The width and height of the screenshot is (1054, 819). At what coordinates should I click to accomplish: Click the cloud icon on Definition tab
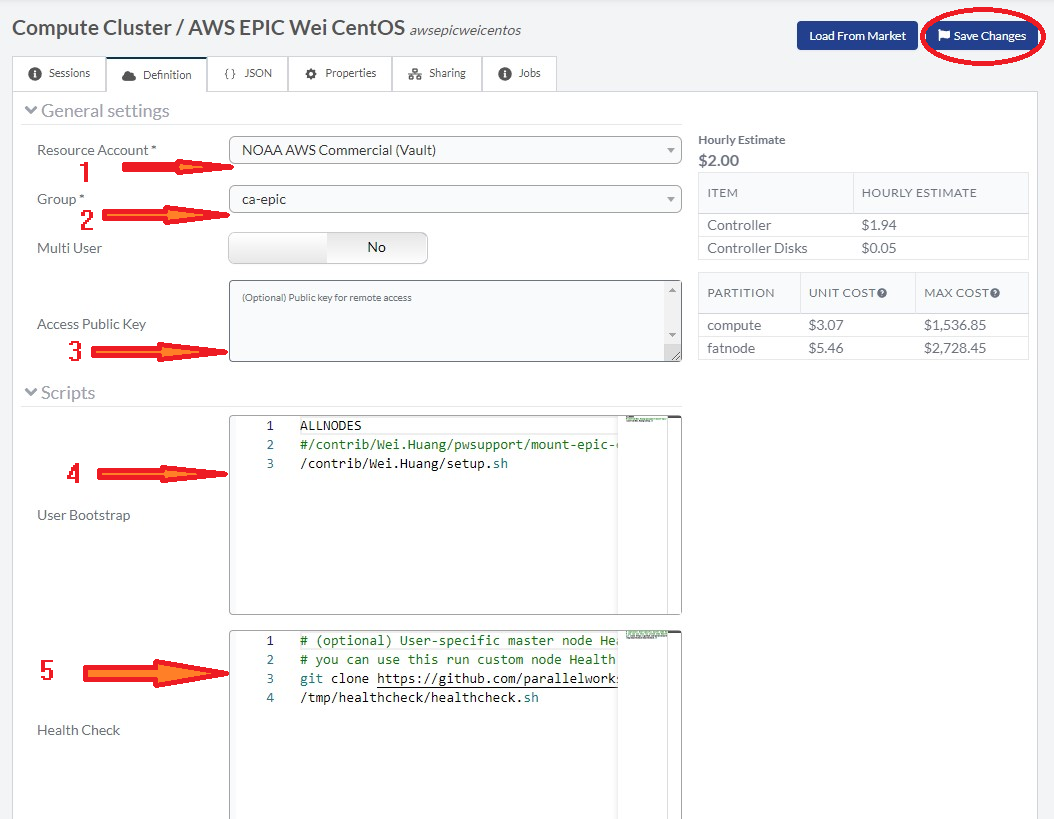tap(129, 76)
